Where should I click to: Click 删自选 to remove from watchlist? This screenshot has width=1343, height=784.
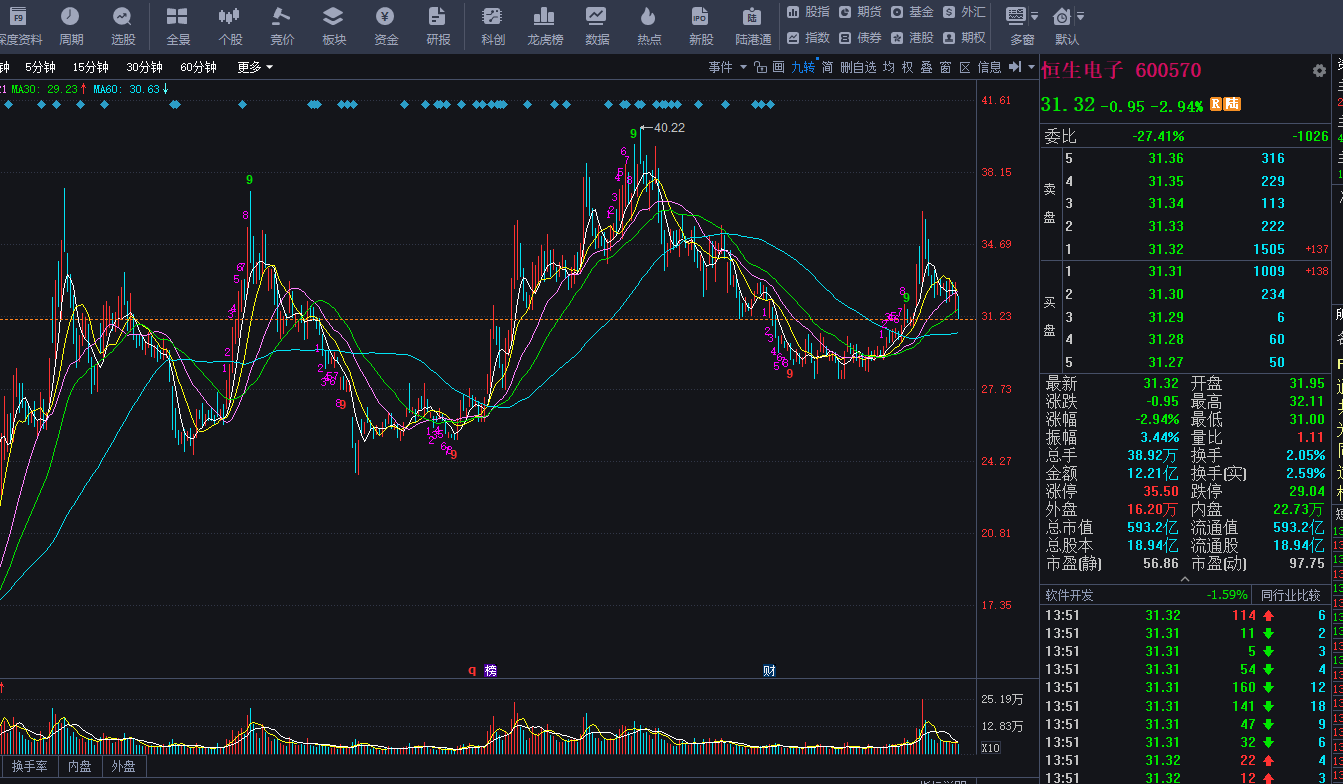(858, 67)
